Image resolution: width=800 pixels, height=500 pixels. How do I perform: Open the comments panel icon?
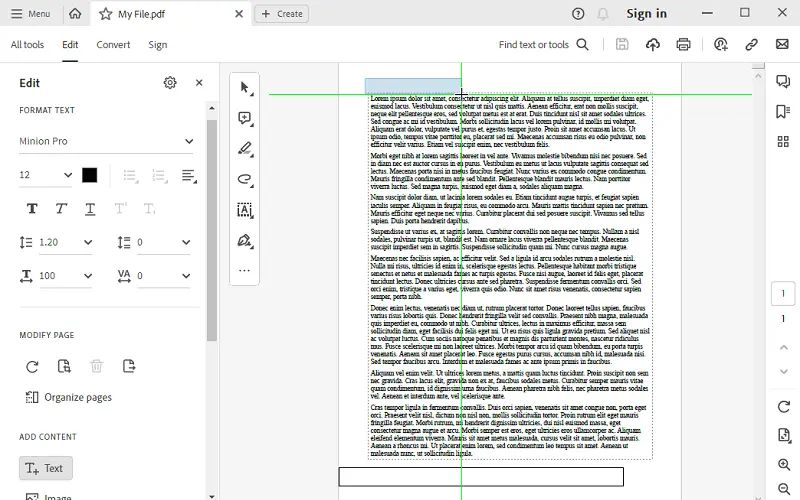(x=783, y=81)
